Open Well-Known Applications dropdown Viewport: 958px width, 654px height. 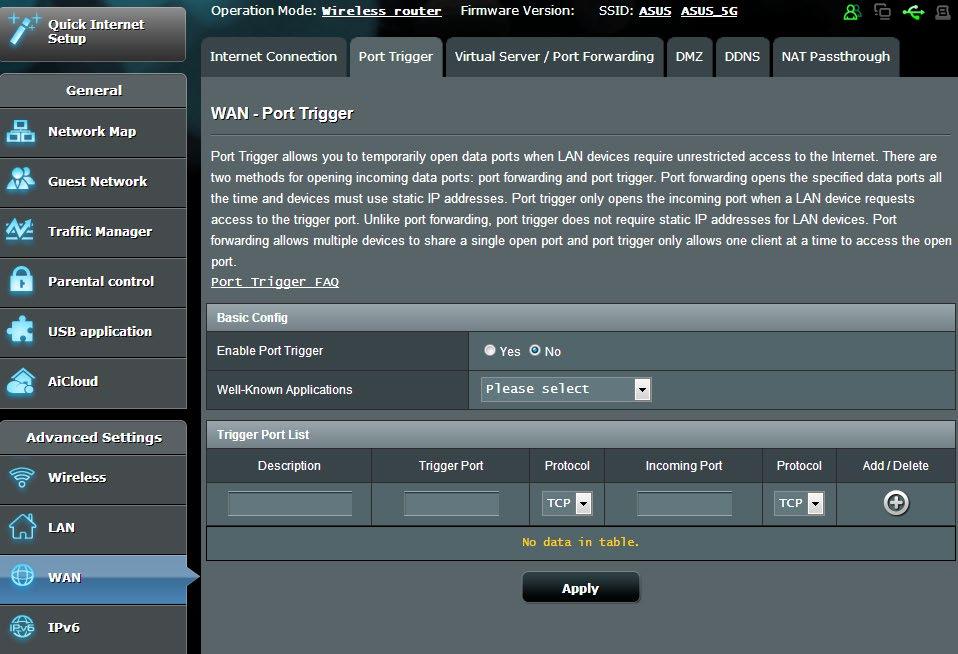coord(566,389)
